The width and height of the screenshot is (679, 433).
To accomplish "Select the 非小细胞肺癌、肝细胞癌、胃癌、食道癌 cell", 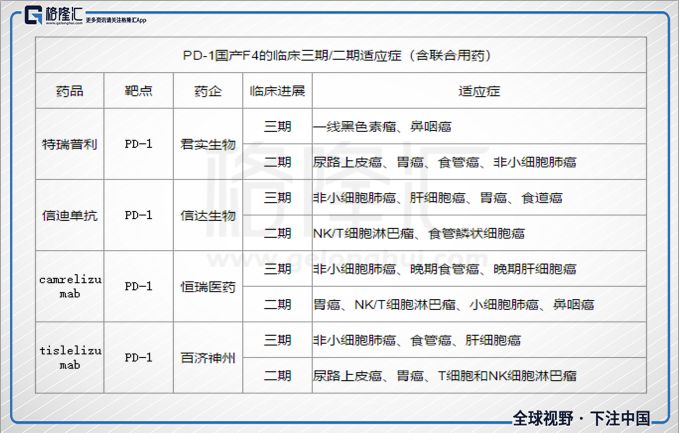I will tap(479, 198).
